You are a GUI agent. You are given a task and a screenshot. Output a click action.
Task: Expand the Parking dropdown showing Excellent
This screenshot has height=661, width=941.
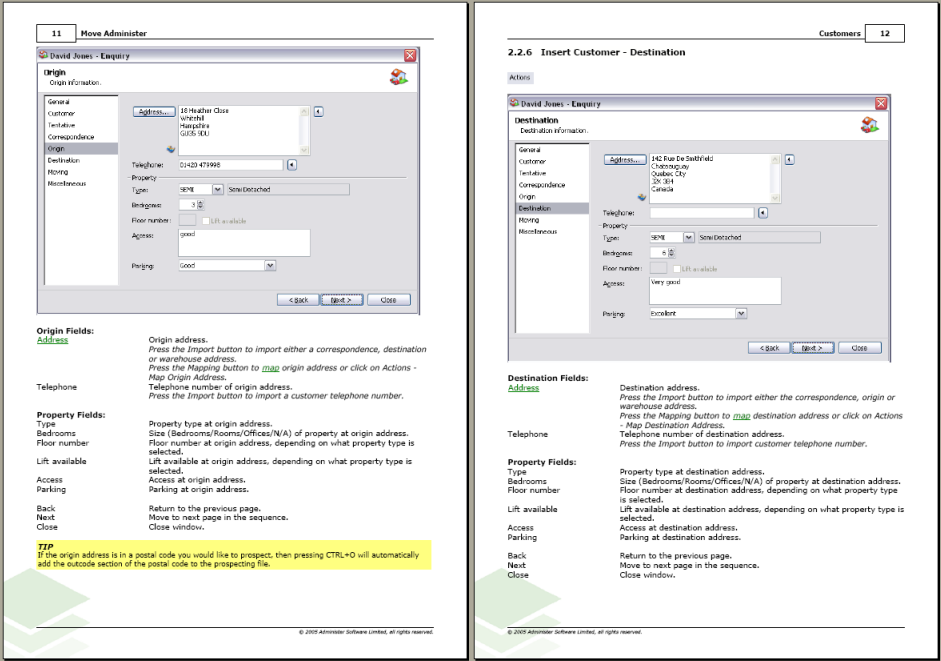(741, 313)
